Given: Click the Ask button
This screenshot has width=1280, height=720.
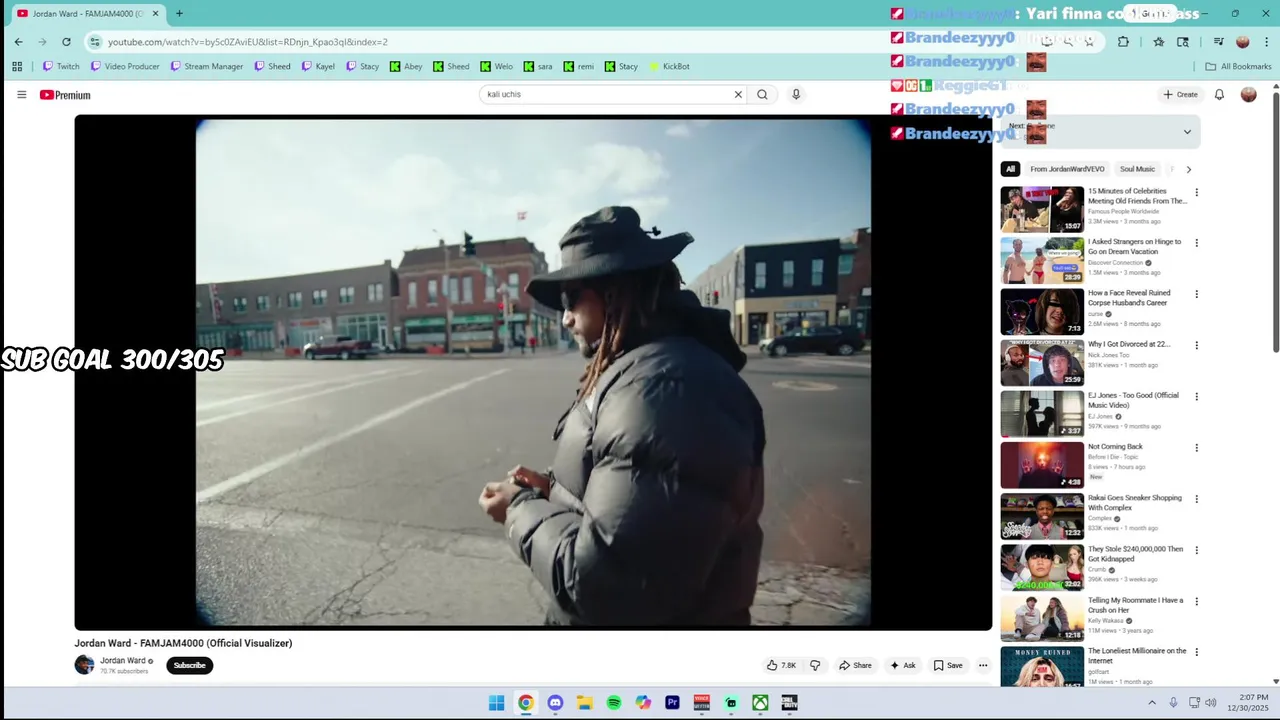Looking at the screenshot, I should 902,665.
